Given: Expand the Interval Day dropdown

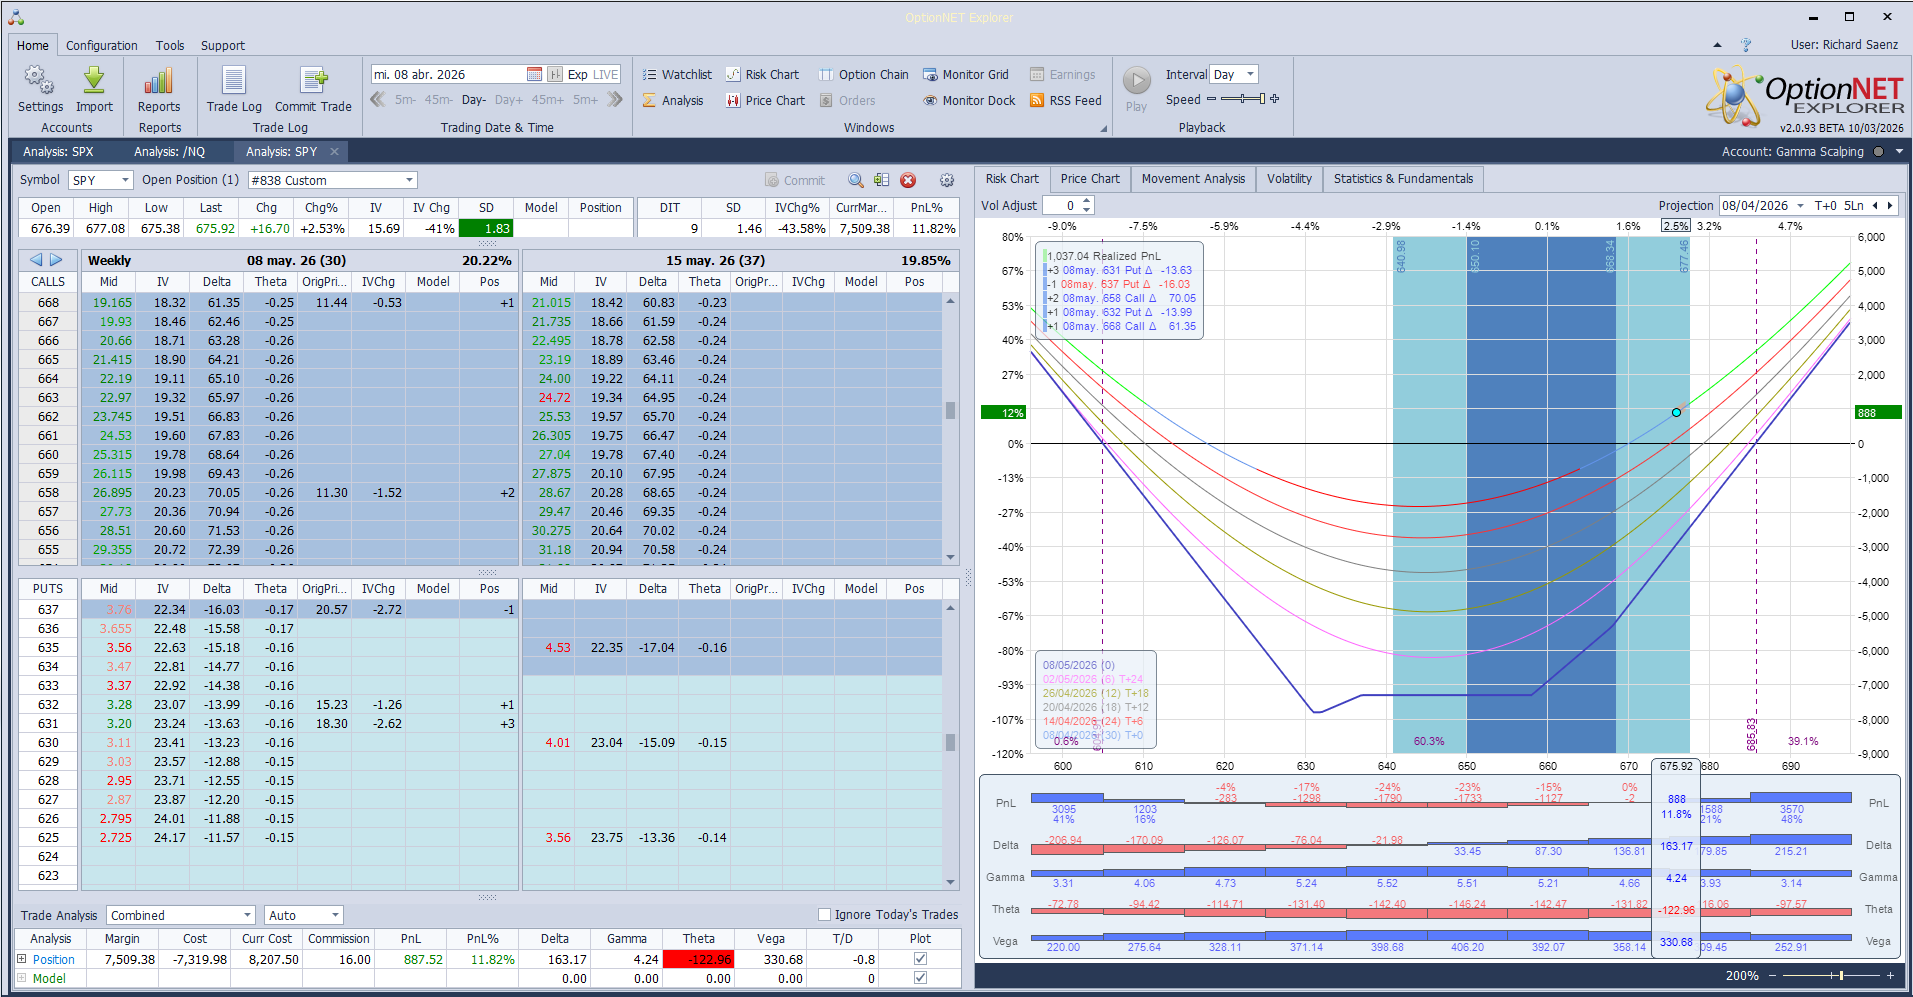Looking at the screenshot, I should (1250, 75).
